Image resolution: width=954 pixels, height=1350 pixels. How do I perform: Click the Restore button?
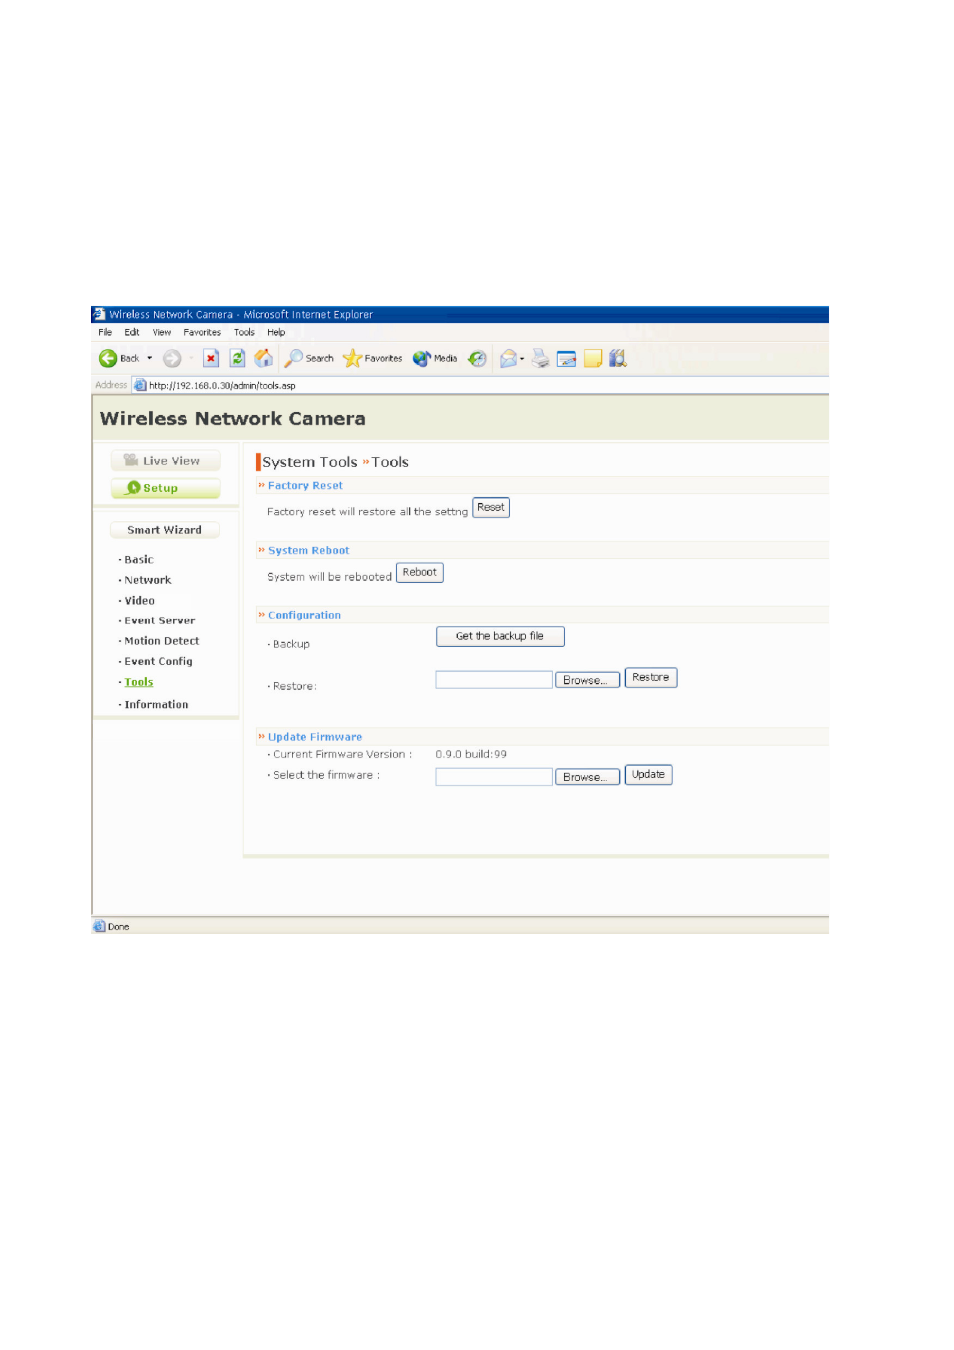pyautogui.click(x=651, y=678)
